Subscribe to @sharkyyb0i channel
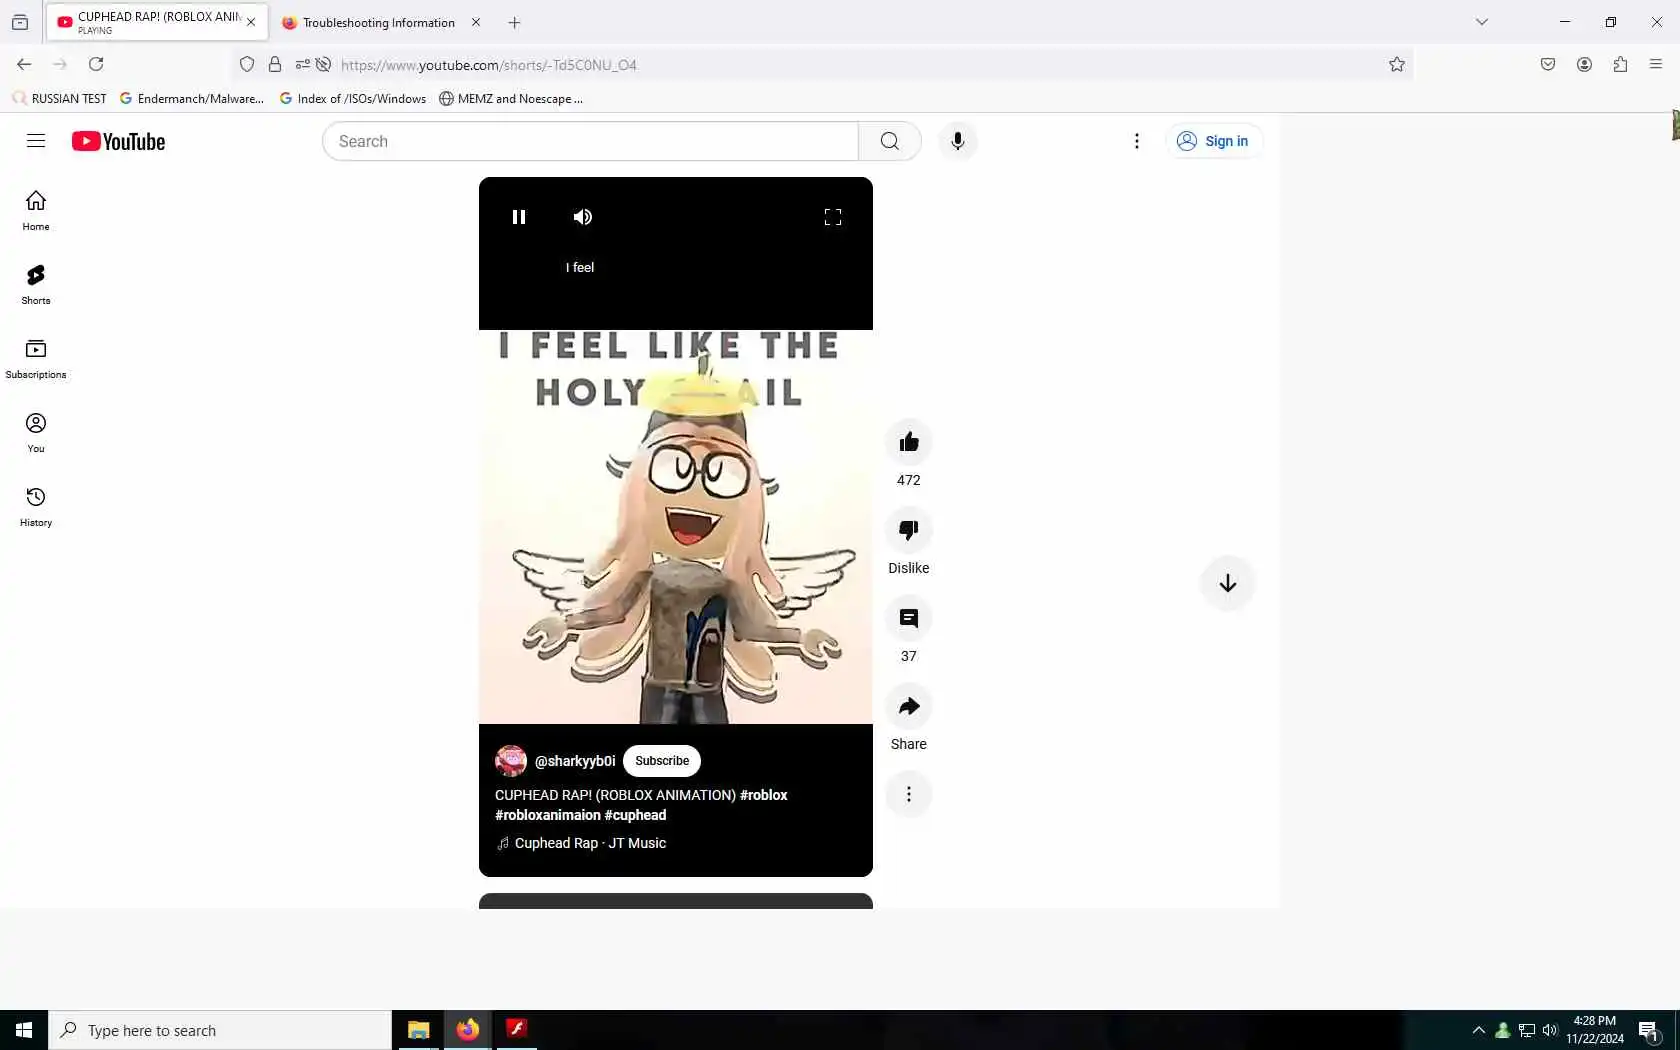Image resolution: width=1680 pixels, height=1050 pixels. coord(662,761)
